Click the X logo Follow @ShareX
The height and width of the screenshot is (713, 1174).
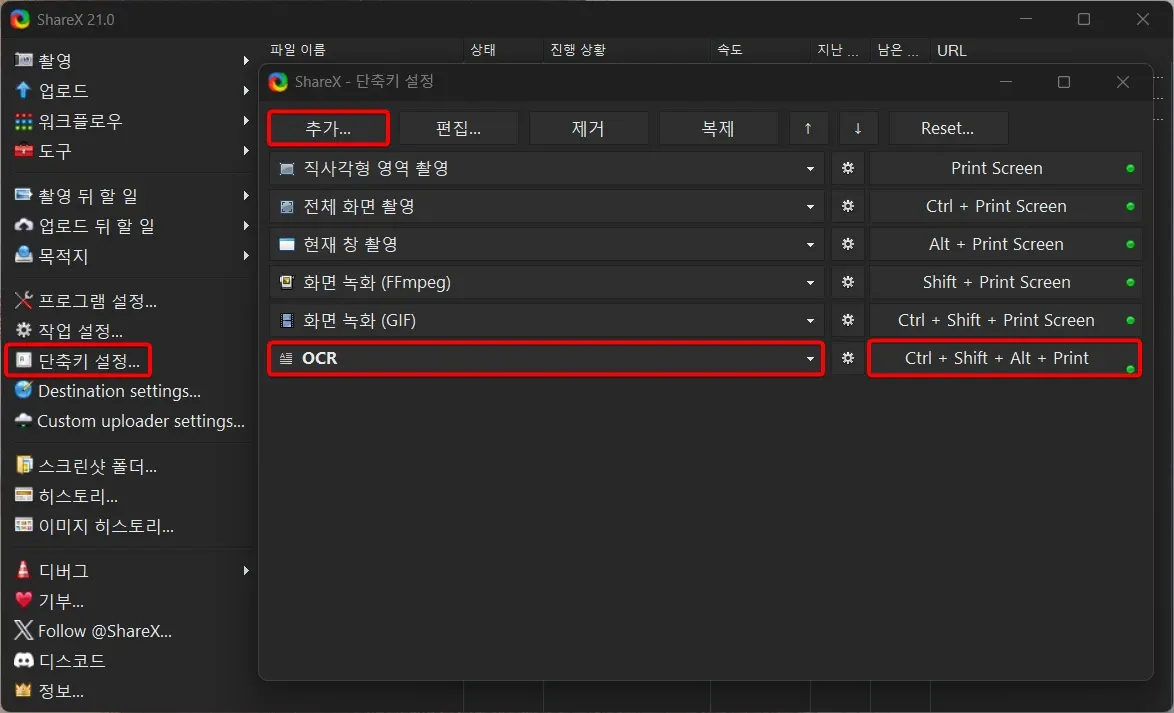click(24, 631)
